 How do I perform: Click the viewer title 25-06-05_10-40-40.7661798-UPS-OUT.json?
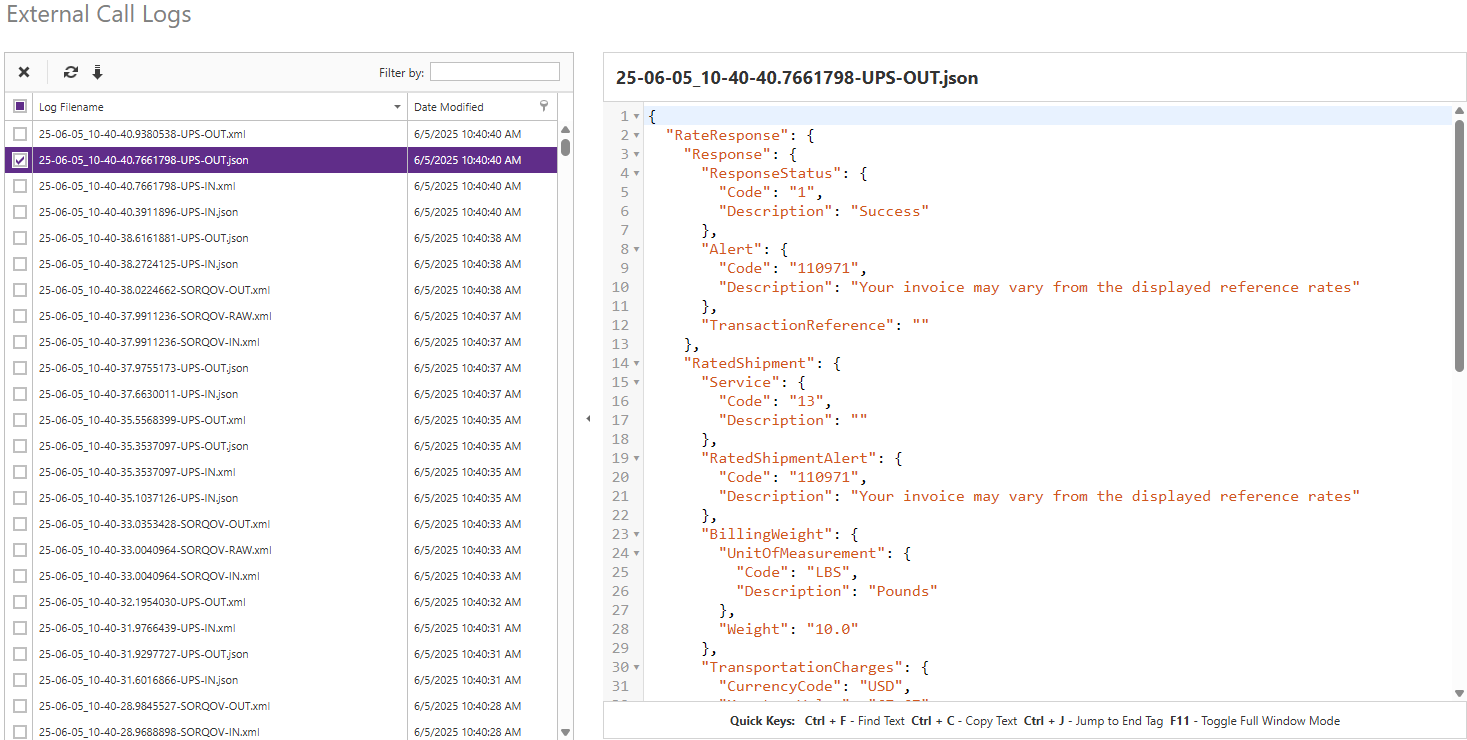coord(797,78)
